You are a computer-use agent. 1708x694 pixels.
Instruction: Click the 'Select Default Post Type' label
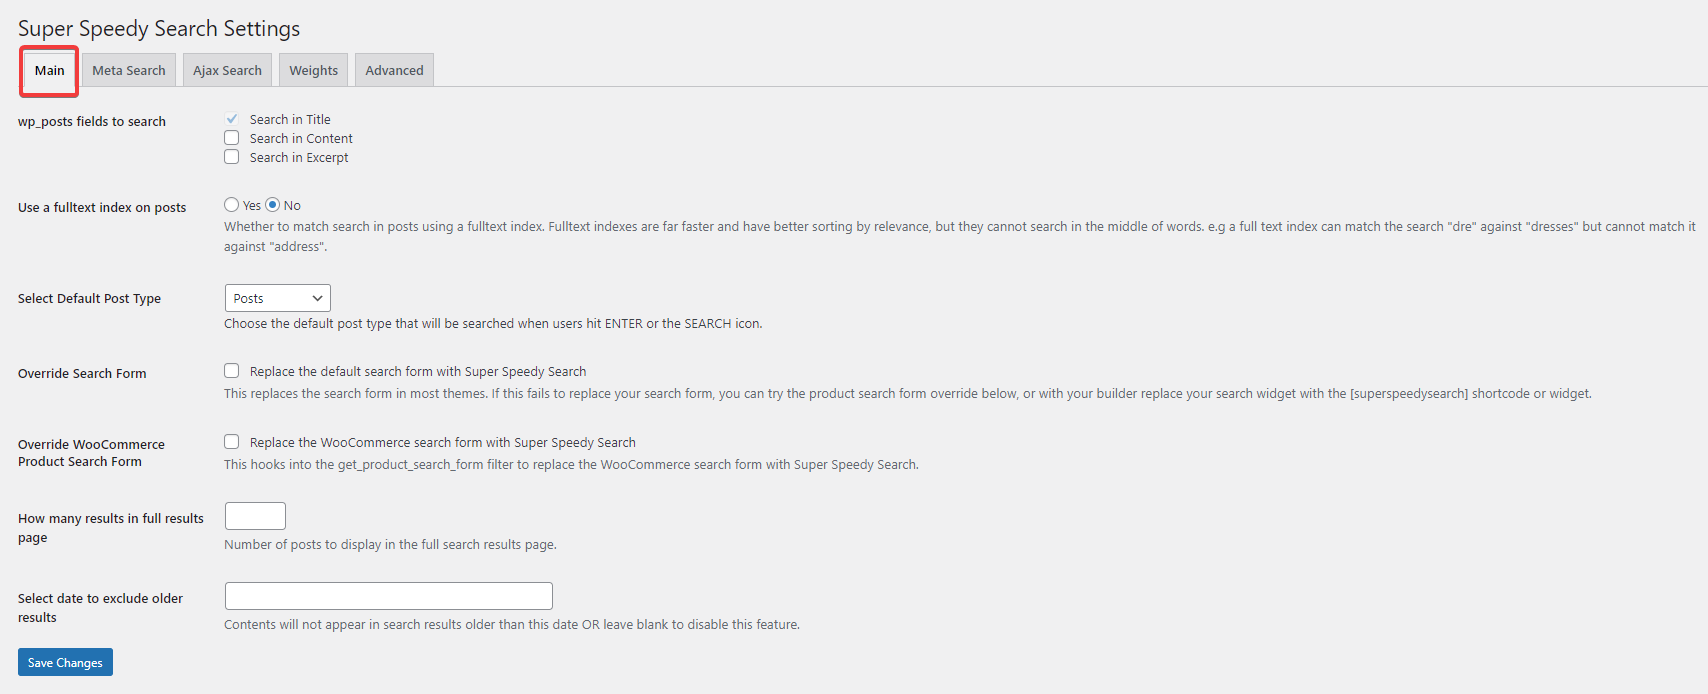[89, 297]
